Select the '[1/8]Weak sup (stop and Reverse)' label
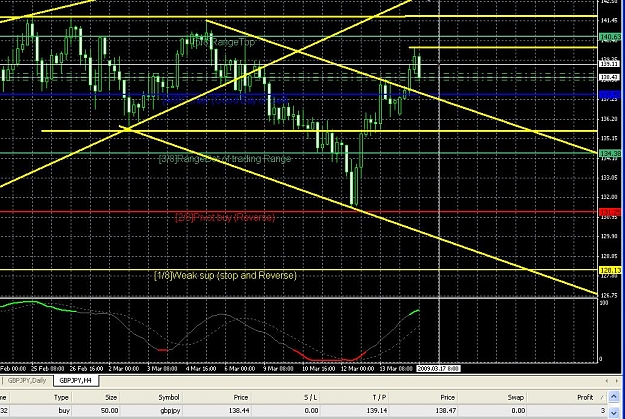 pyautogui.click(x=225, y=275)
